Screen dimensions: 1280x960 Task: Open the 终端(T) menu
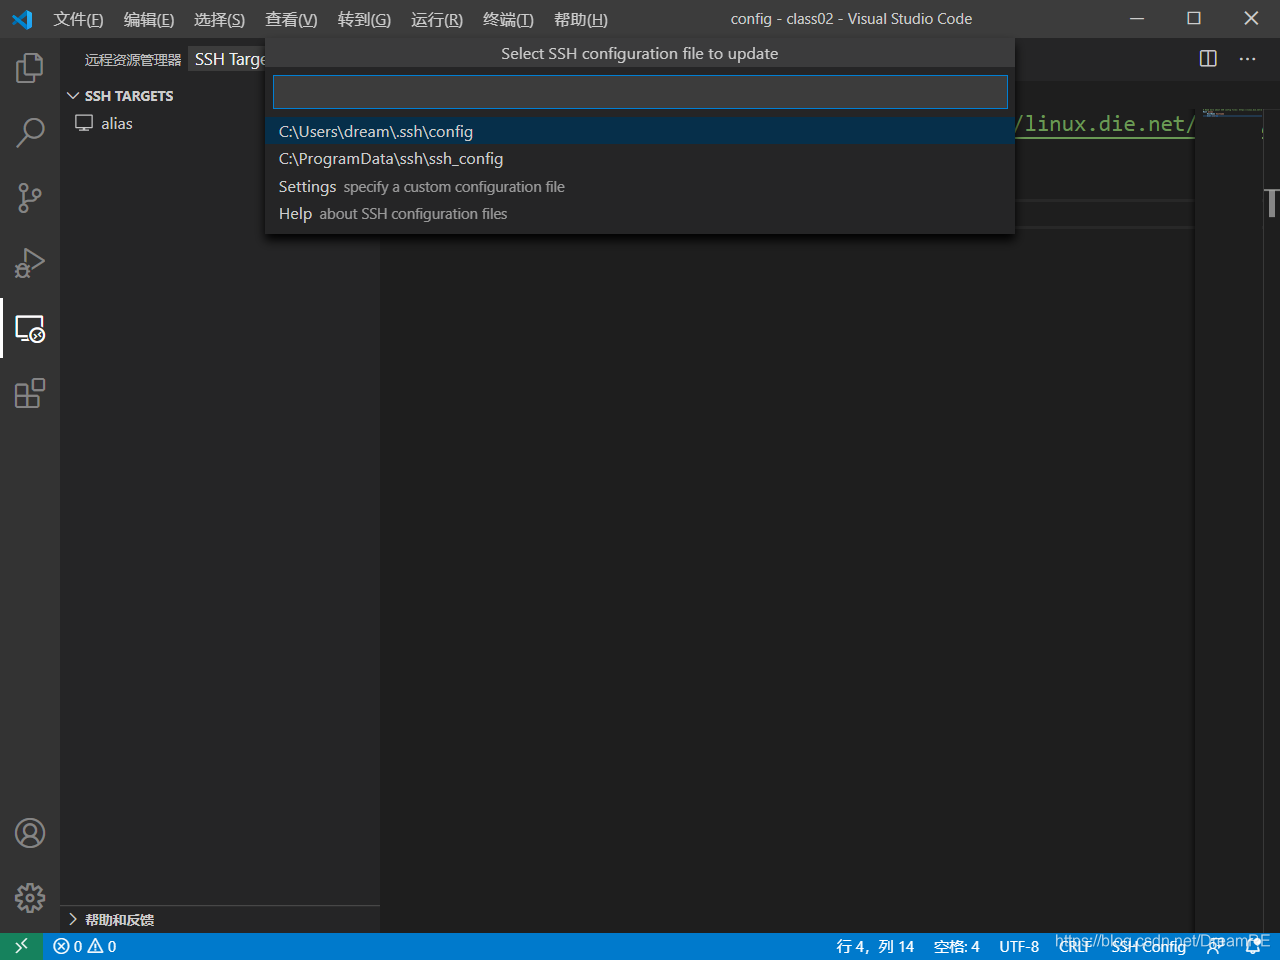tap(508, 19)
